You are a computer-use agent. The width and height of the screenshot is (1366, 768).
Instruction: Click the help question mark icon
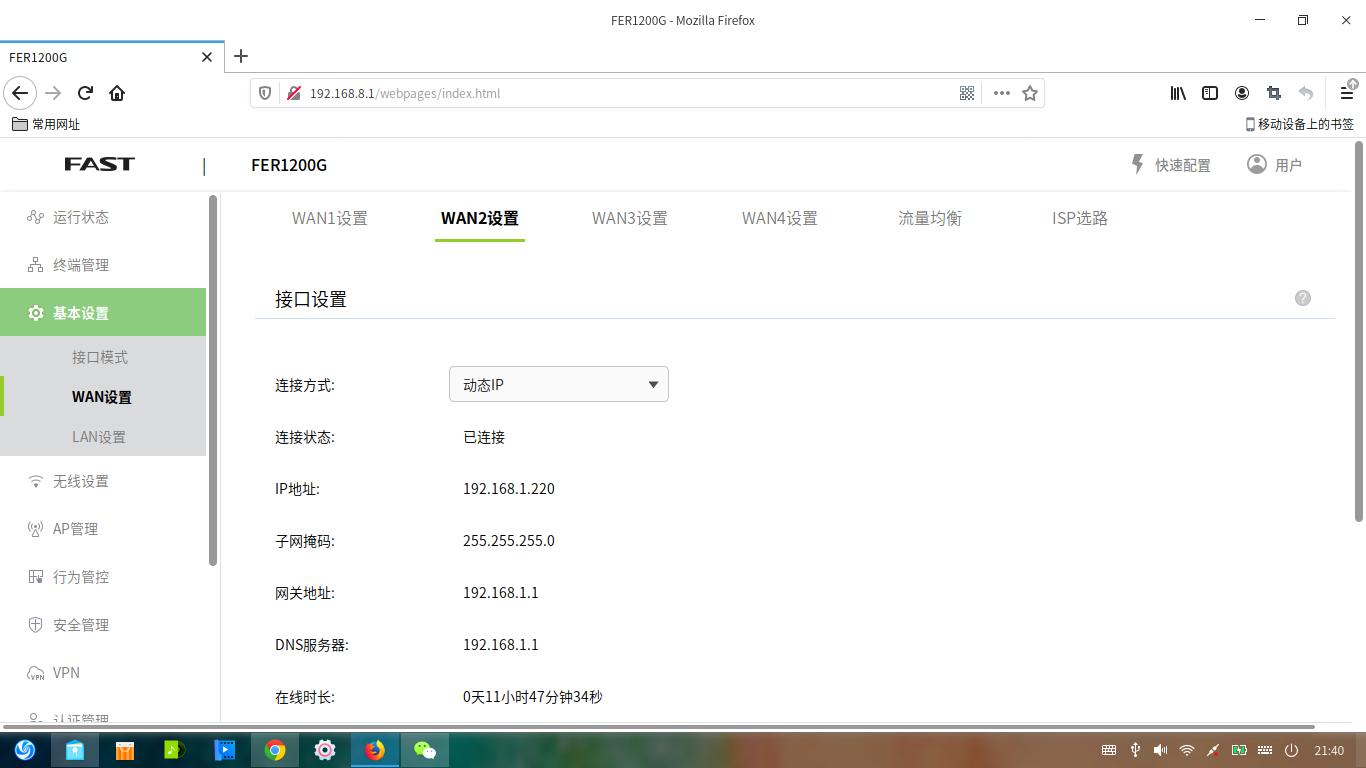tap(1302, 297)
